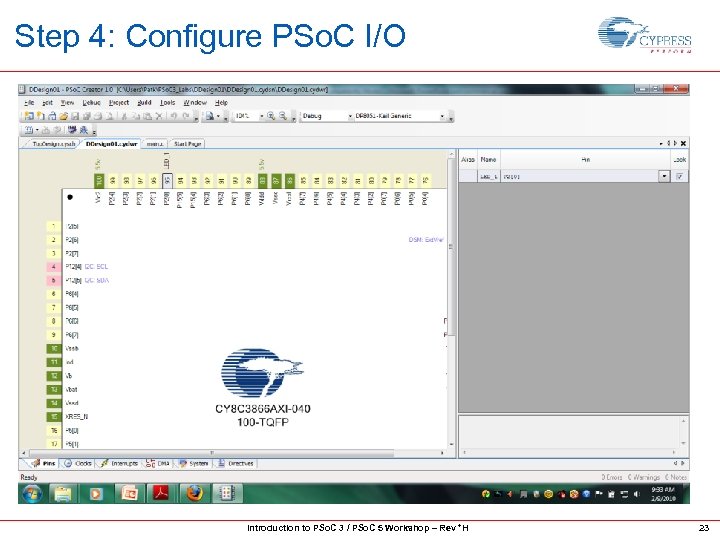The image size is (720, 540).
Task: Click PSoC Creator taskbar icon
Action: 226,494
